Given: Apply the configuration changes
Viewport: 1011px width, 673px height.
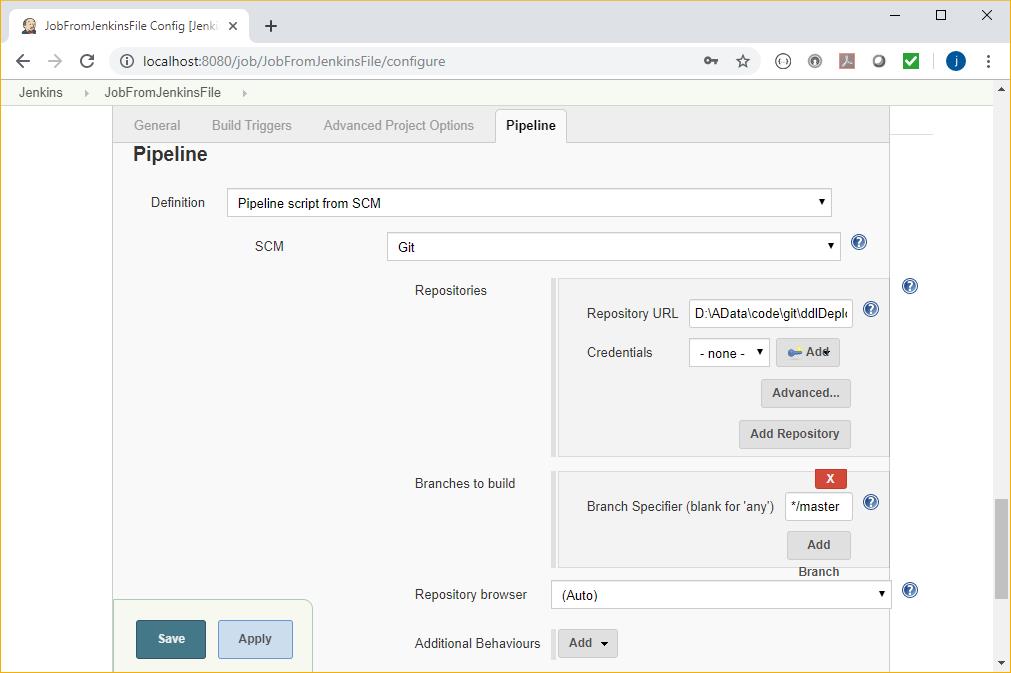Looking at the screenshot, I should pos(255,639).
